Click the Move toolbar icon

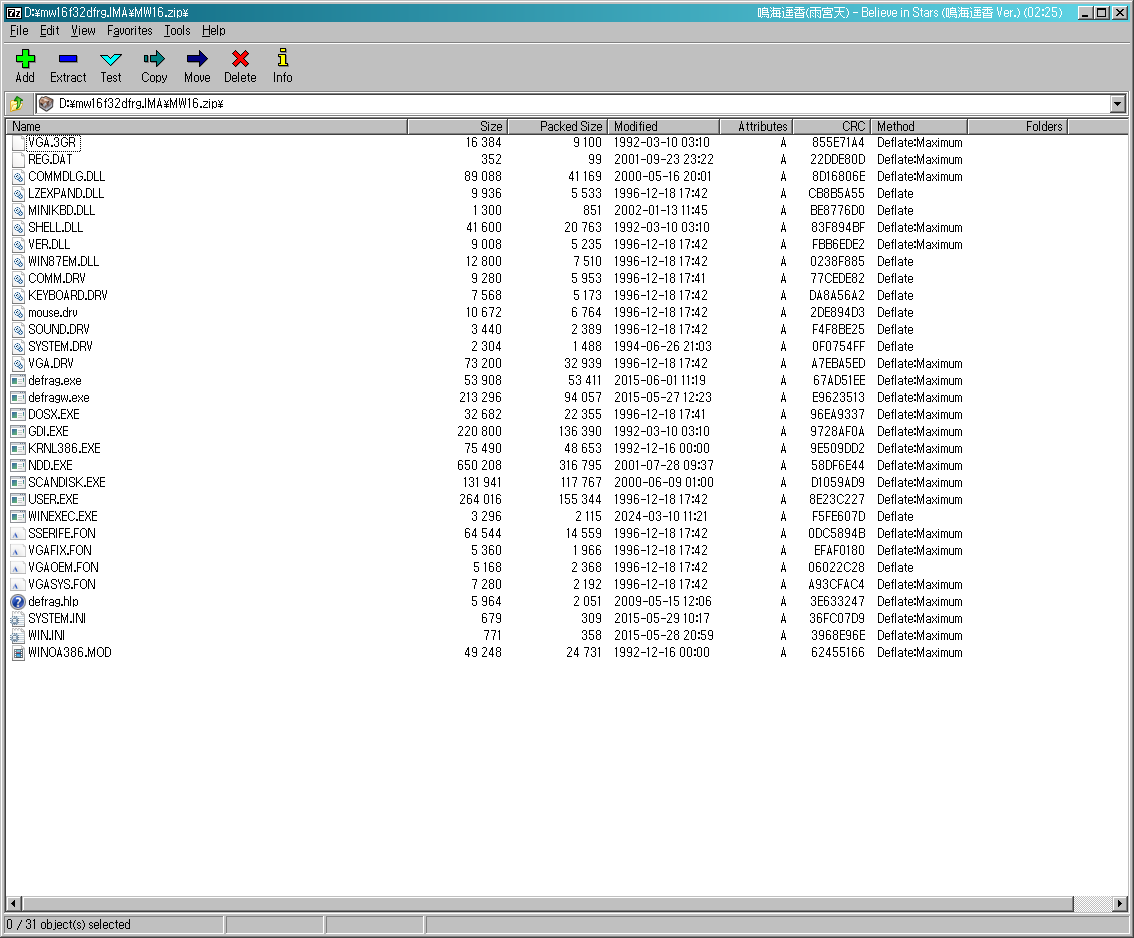(197, 60)
